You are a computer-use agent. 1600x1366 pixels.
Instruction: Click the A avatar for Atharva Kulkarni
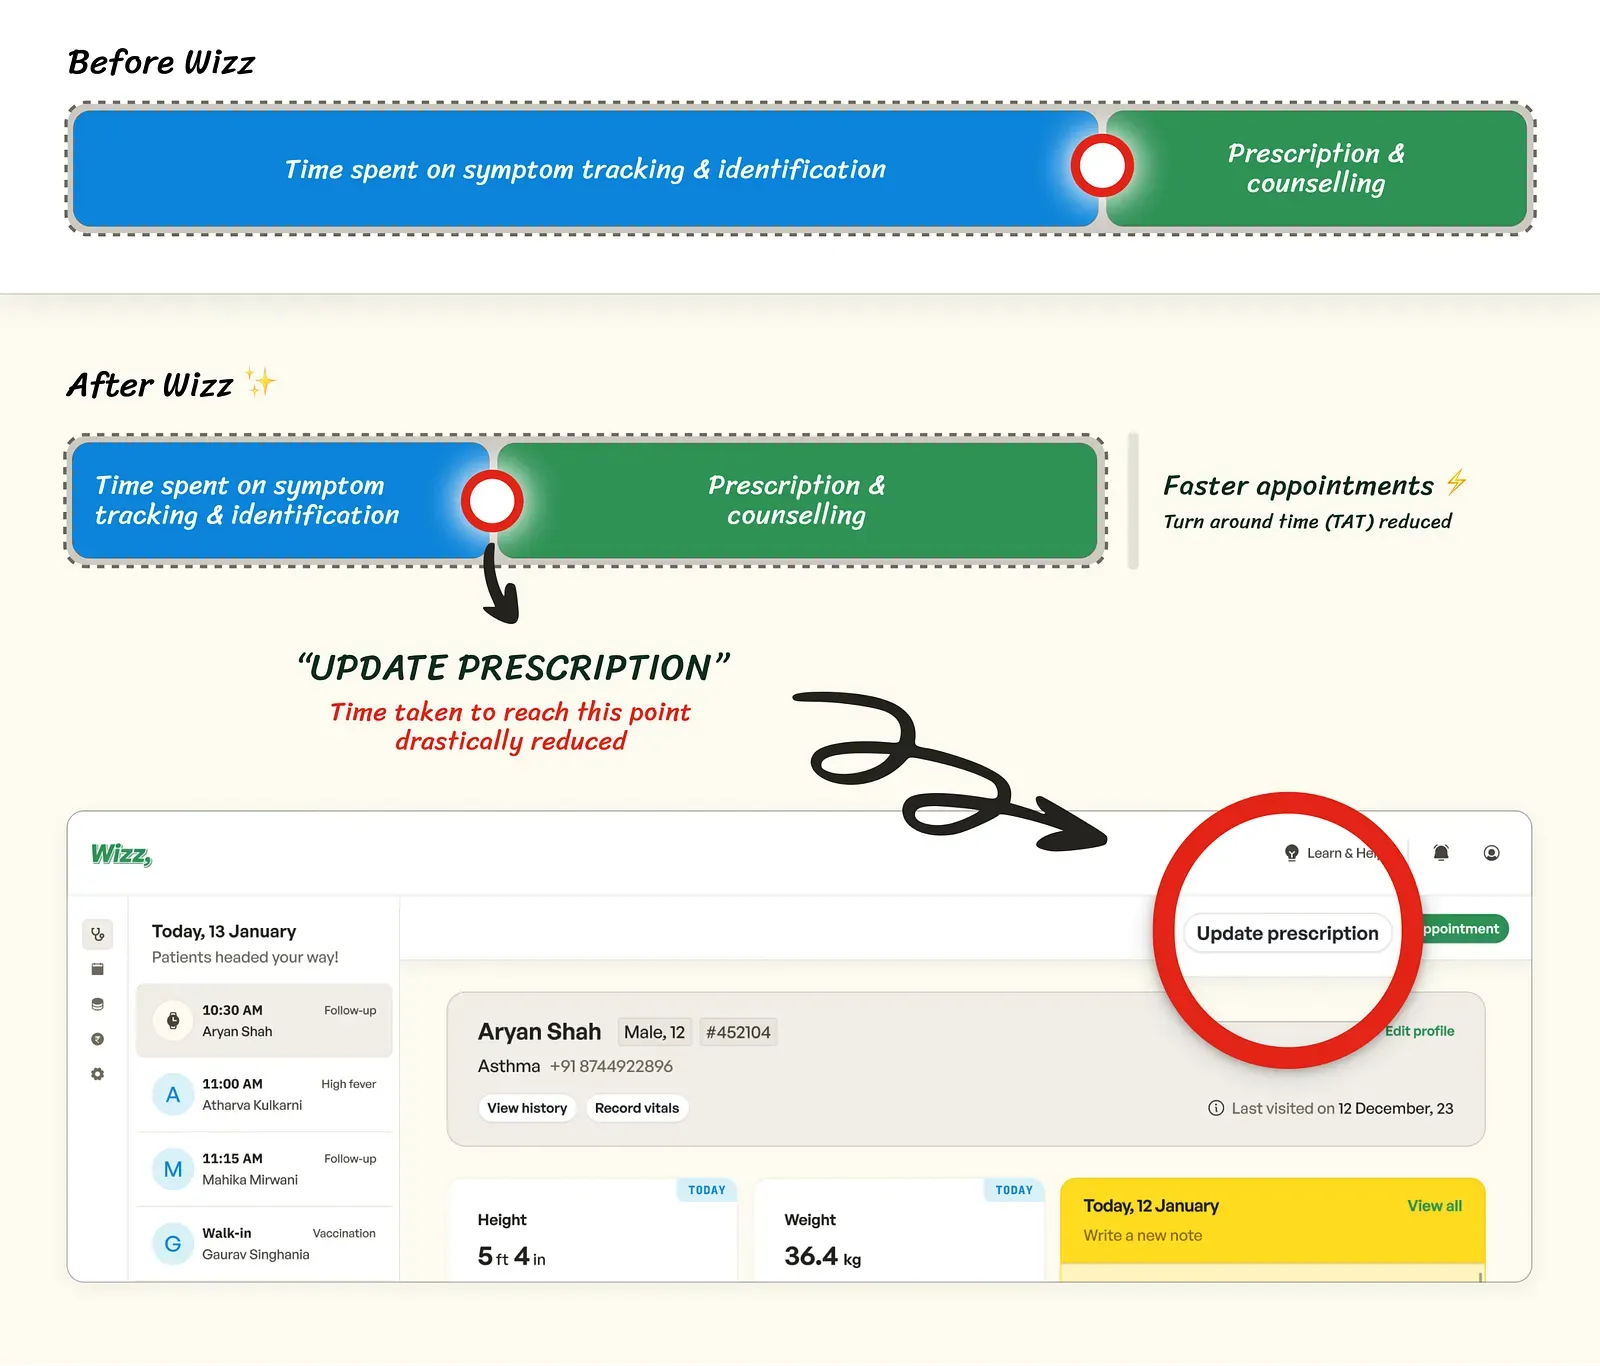(x=173, y=1095)
